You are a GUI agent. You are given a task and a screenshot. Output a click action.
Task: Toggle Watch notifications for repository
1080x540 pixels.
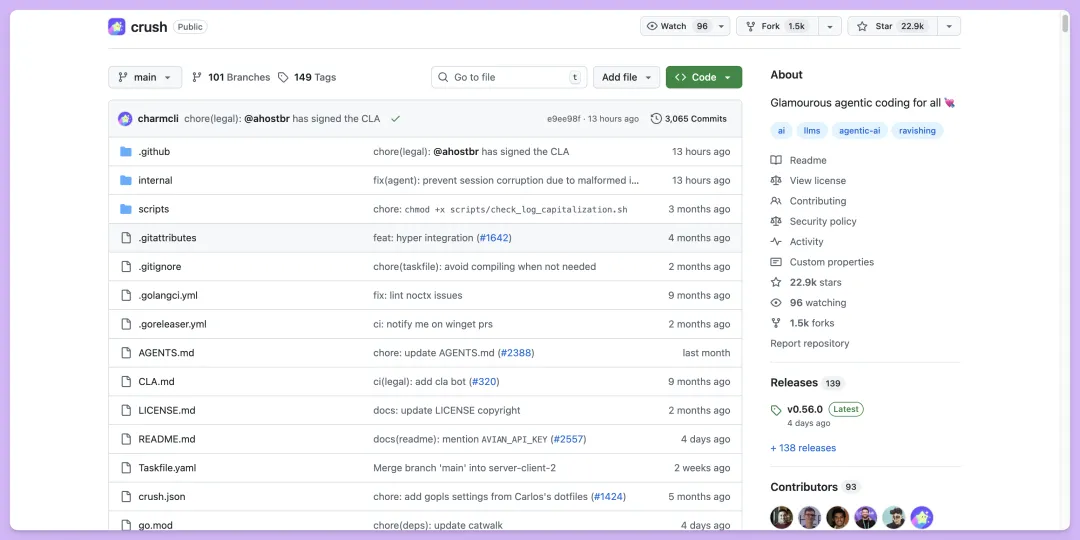(679, 26)
